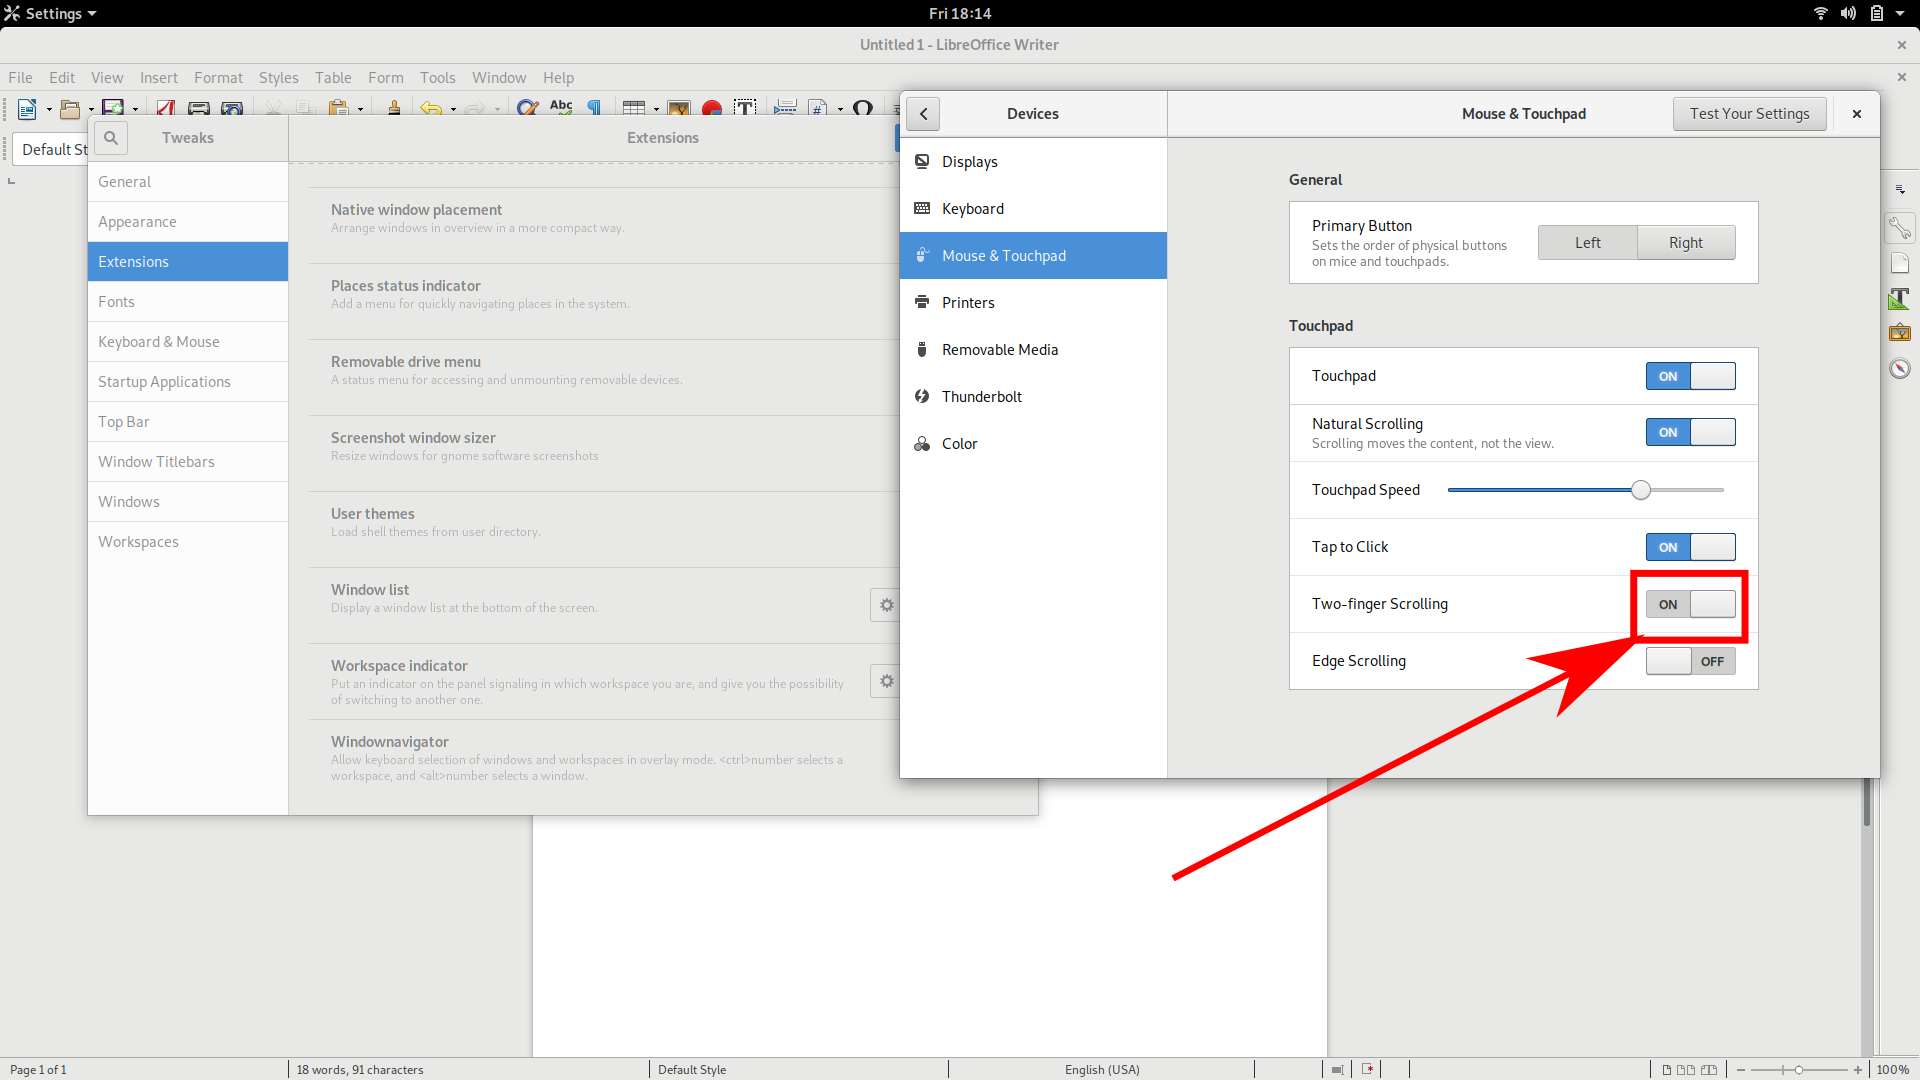Go back using Devices back arrow
Image resolution: width=1920 pixels, height=1080 pixels.
923,114
